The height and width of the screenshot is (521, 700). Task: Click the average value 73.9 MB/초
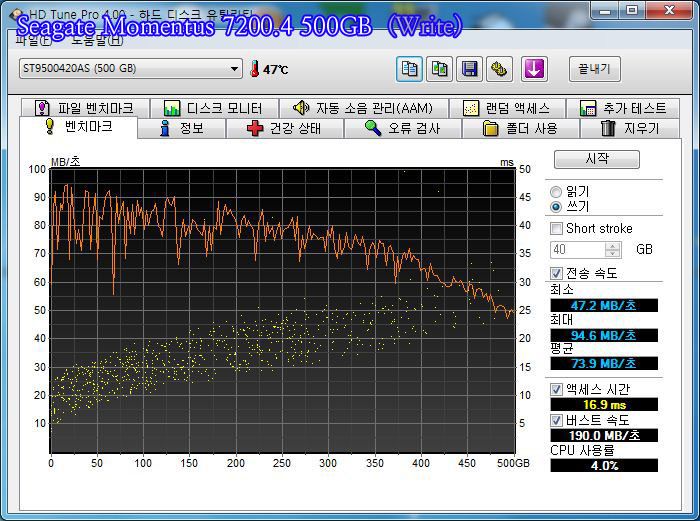(604, 363)
